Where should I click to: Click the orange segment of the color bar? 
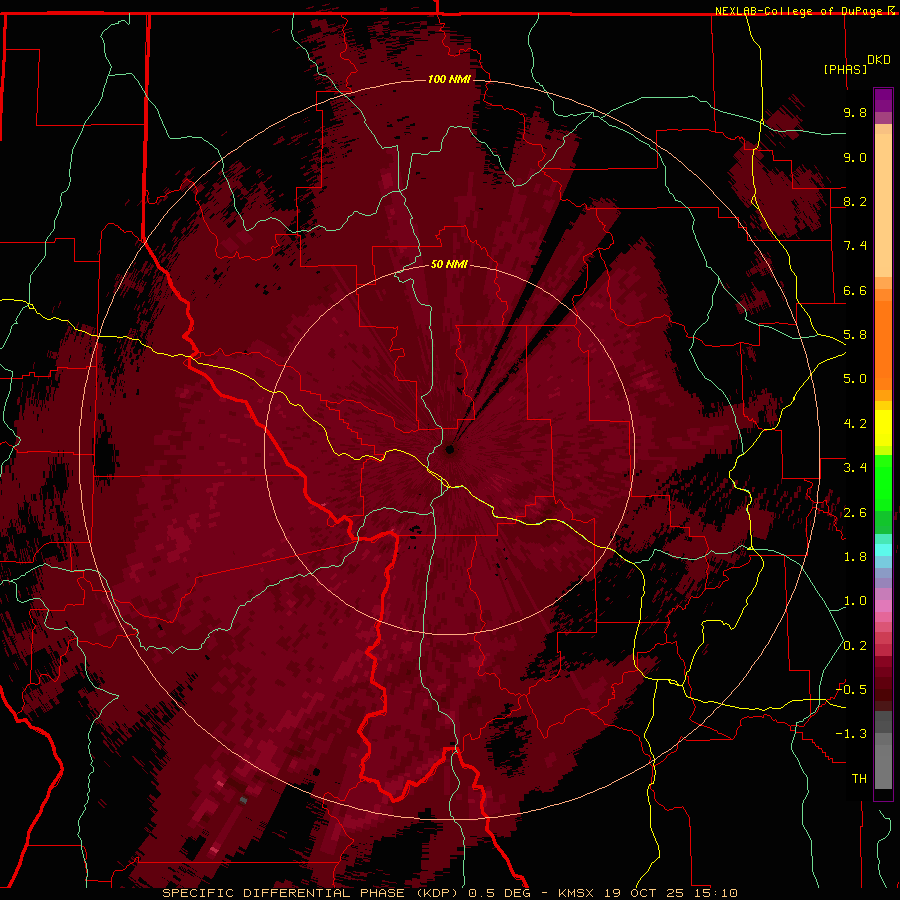(x=883, y=346)
